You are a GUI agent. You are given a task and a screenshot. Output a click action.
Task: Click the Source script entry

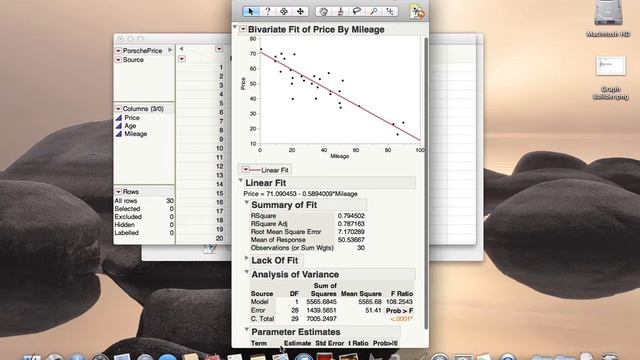click(x=133, y=60)
